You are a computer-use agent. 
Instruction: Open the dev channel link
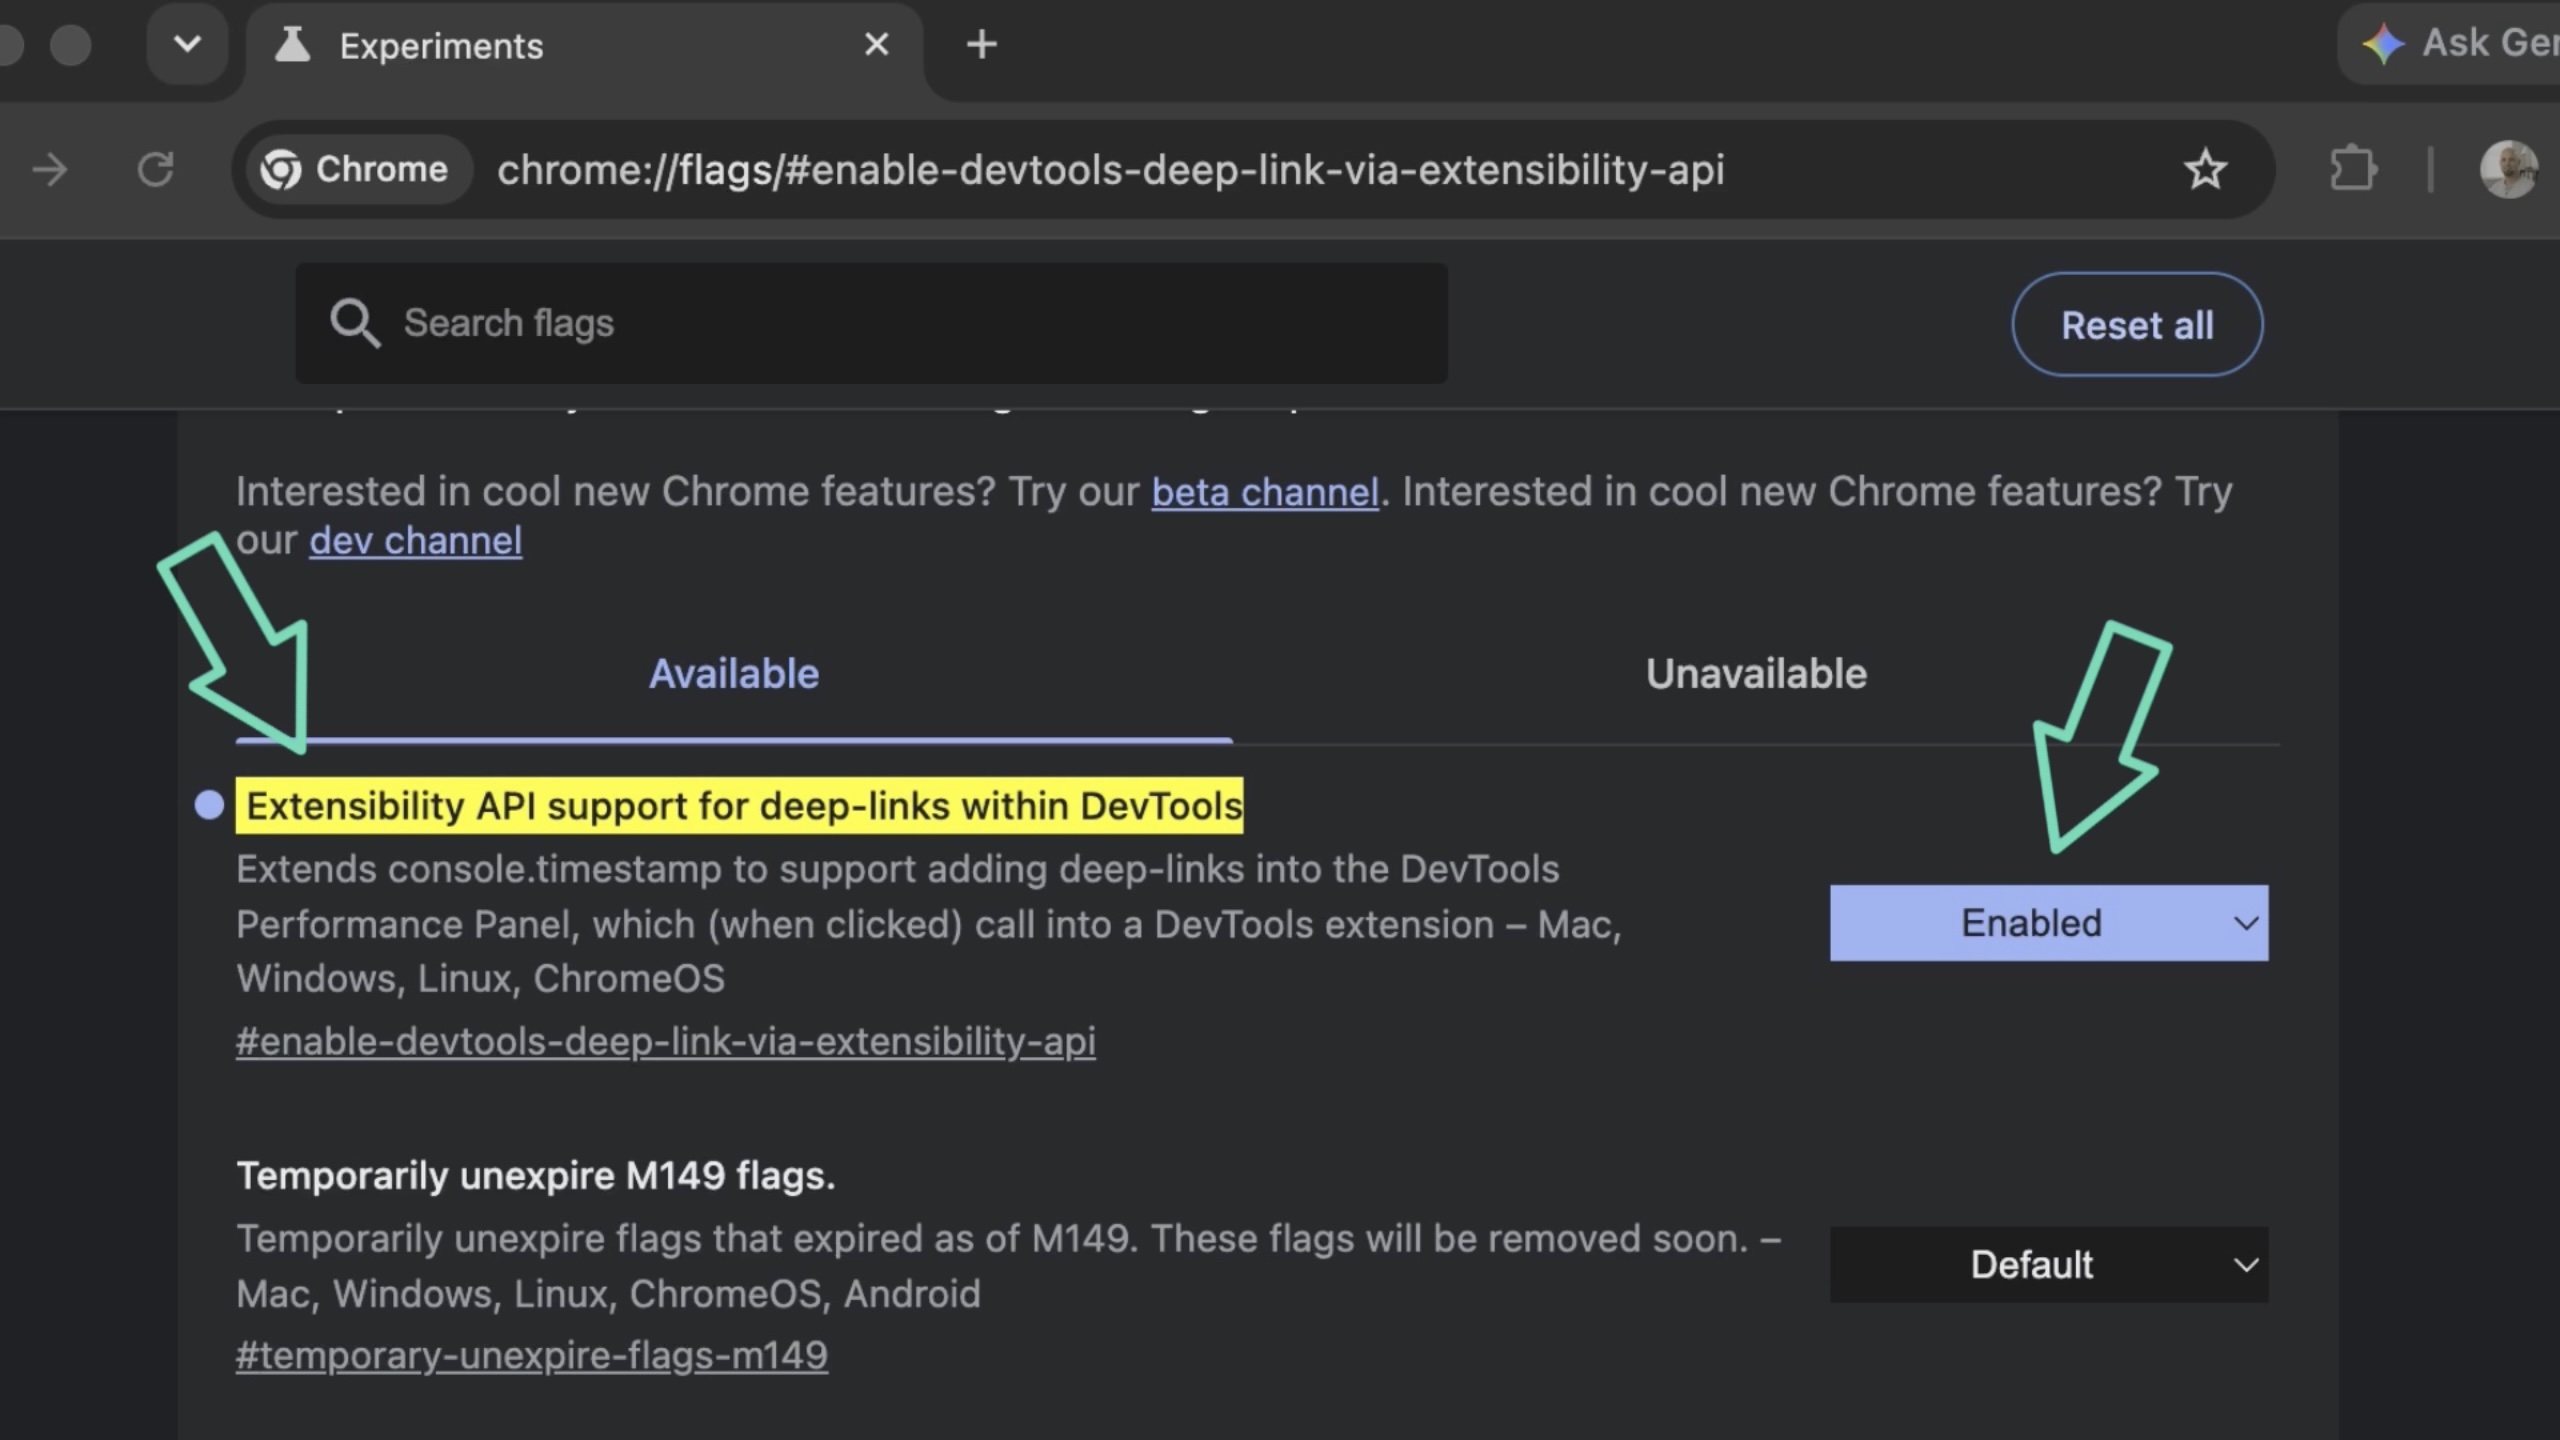[415, 541]
